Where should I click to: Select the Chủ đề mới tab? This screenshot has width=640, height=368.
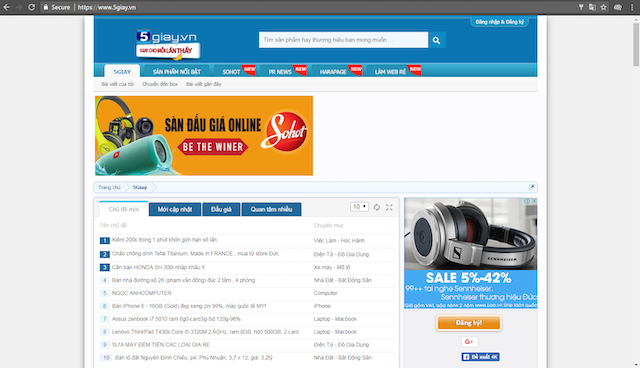pyautogui.click(x=124, y=209)
